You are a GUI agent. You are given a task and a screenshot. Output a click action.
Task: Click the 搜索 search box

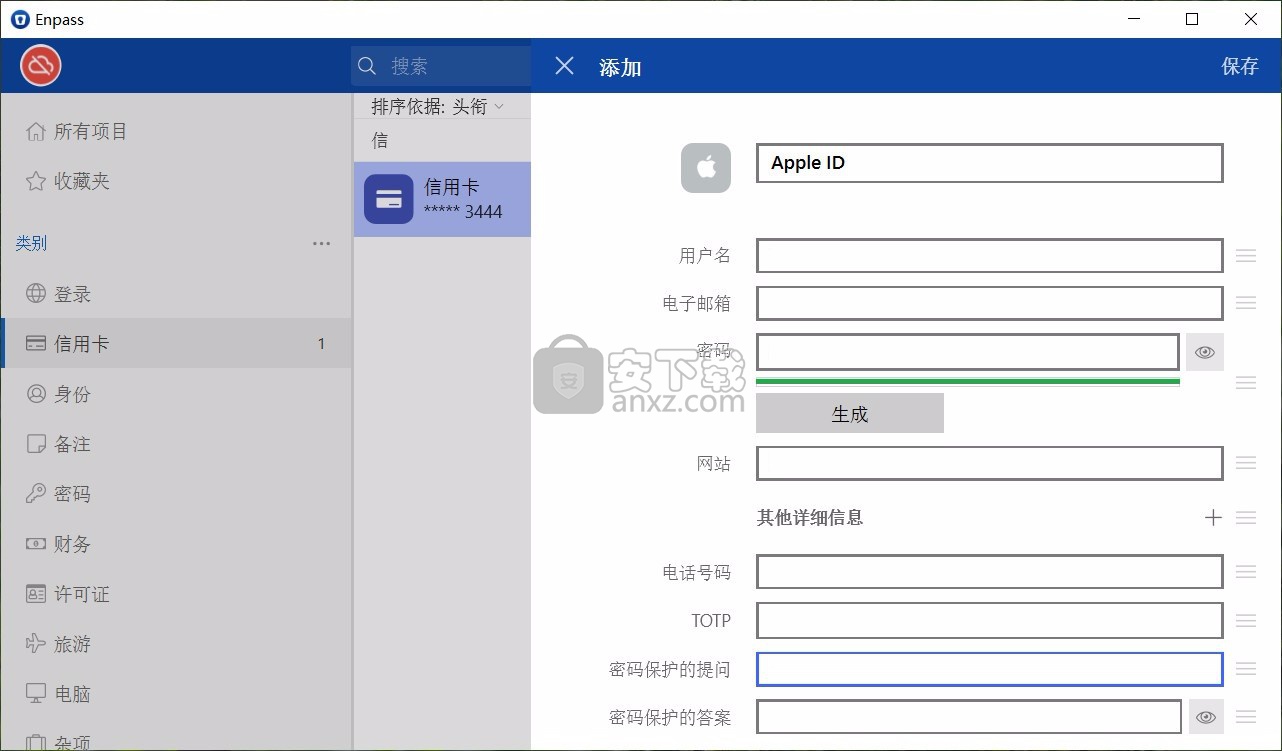pyautogui.click(x=441, y=66)
